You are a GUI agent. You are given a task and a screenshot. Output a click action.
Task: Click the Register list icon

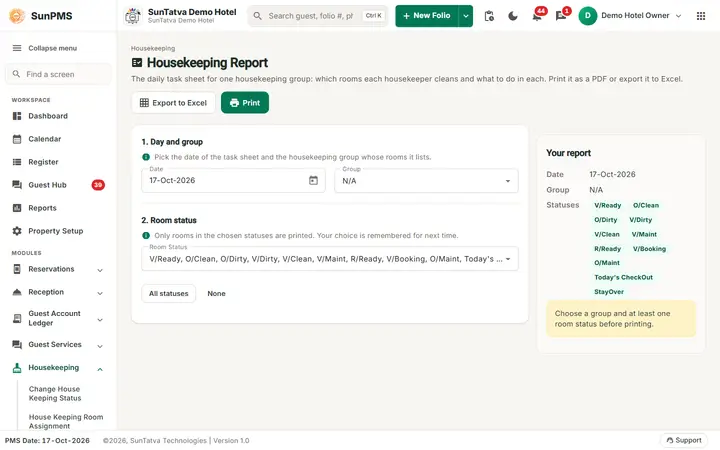pyautogui.click(x=17, y=162)
